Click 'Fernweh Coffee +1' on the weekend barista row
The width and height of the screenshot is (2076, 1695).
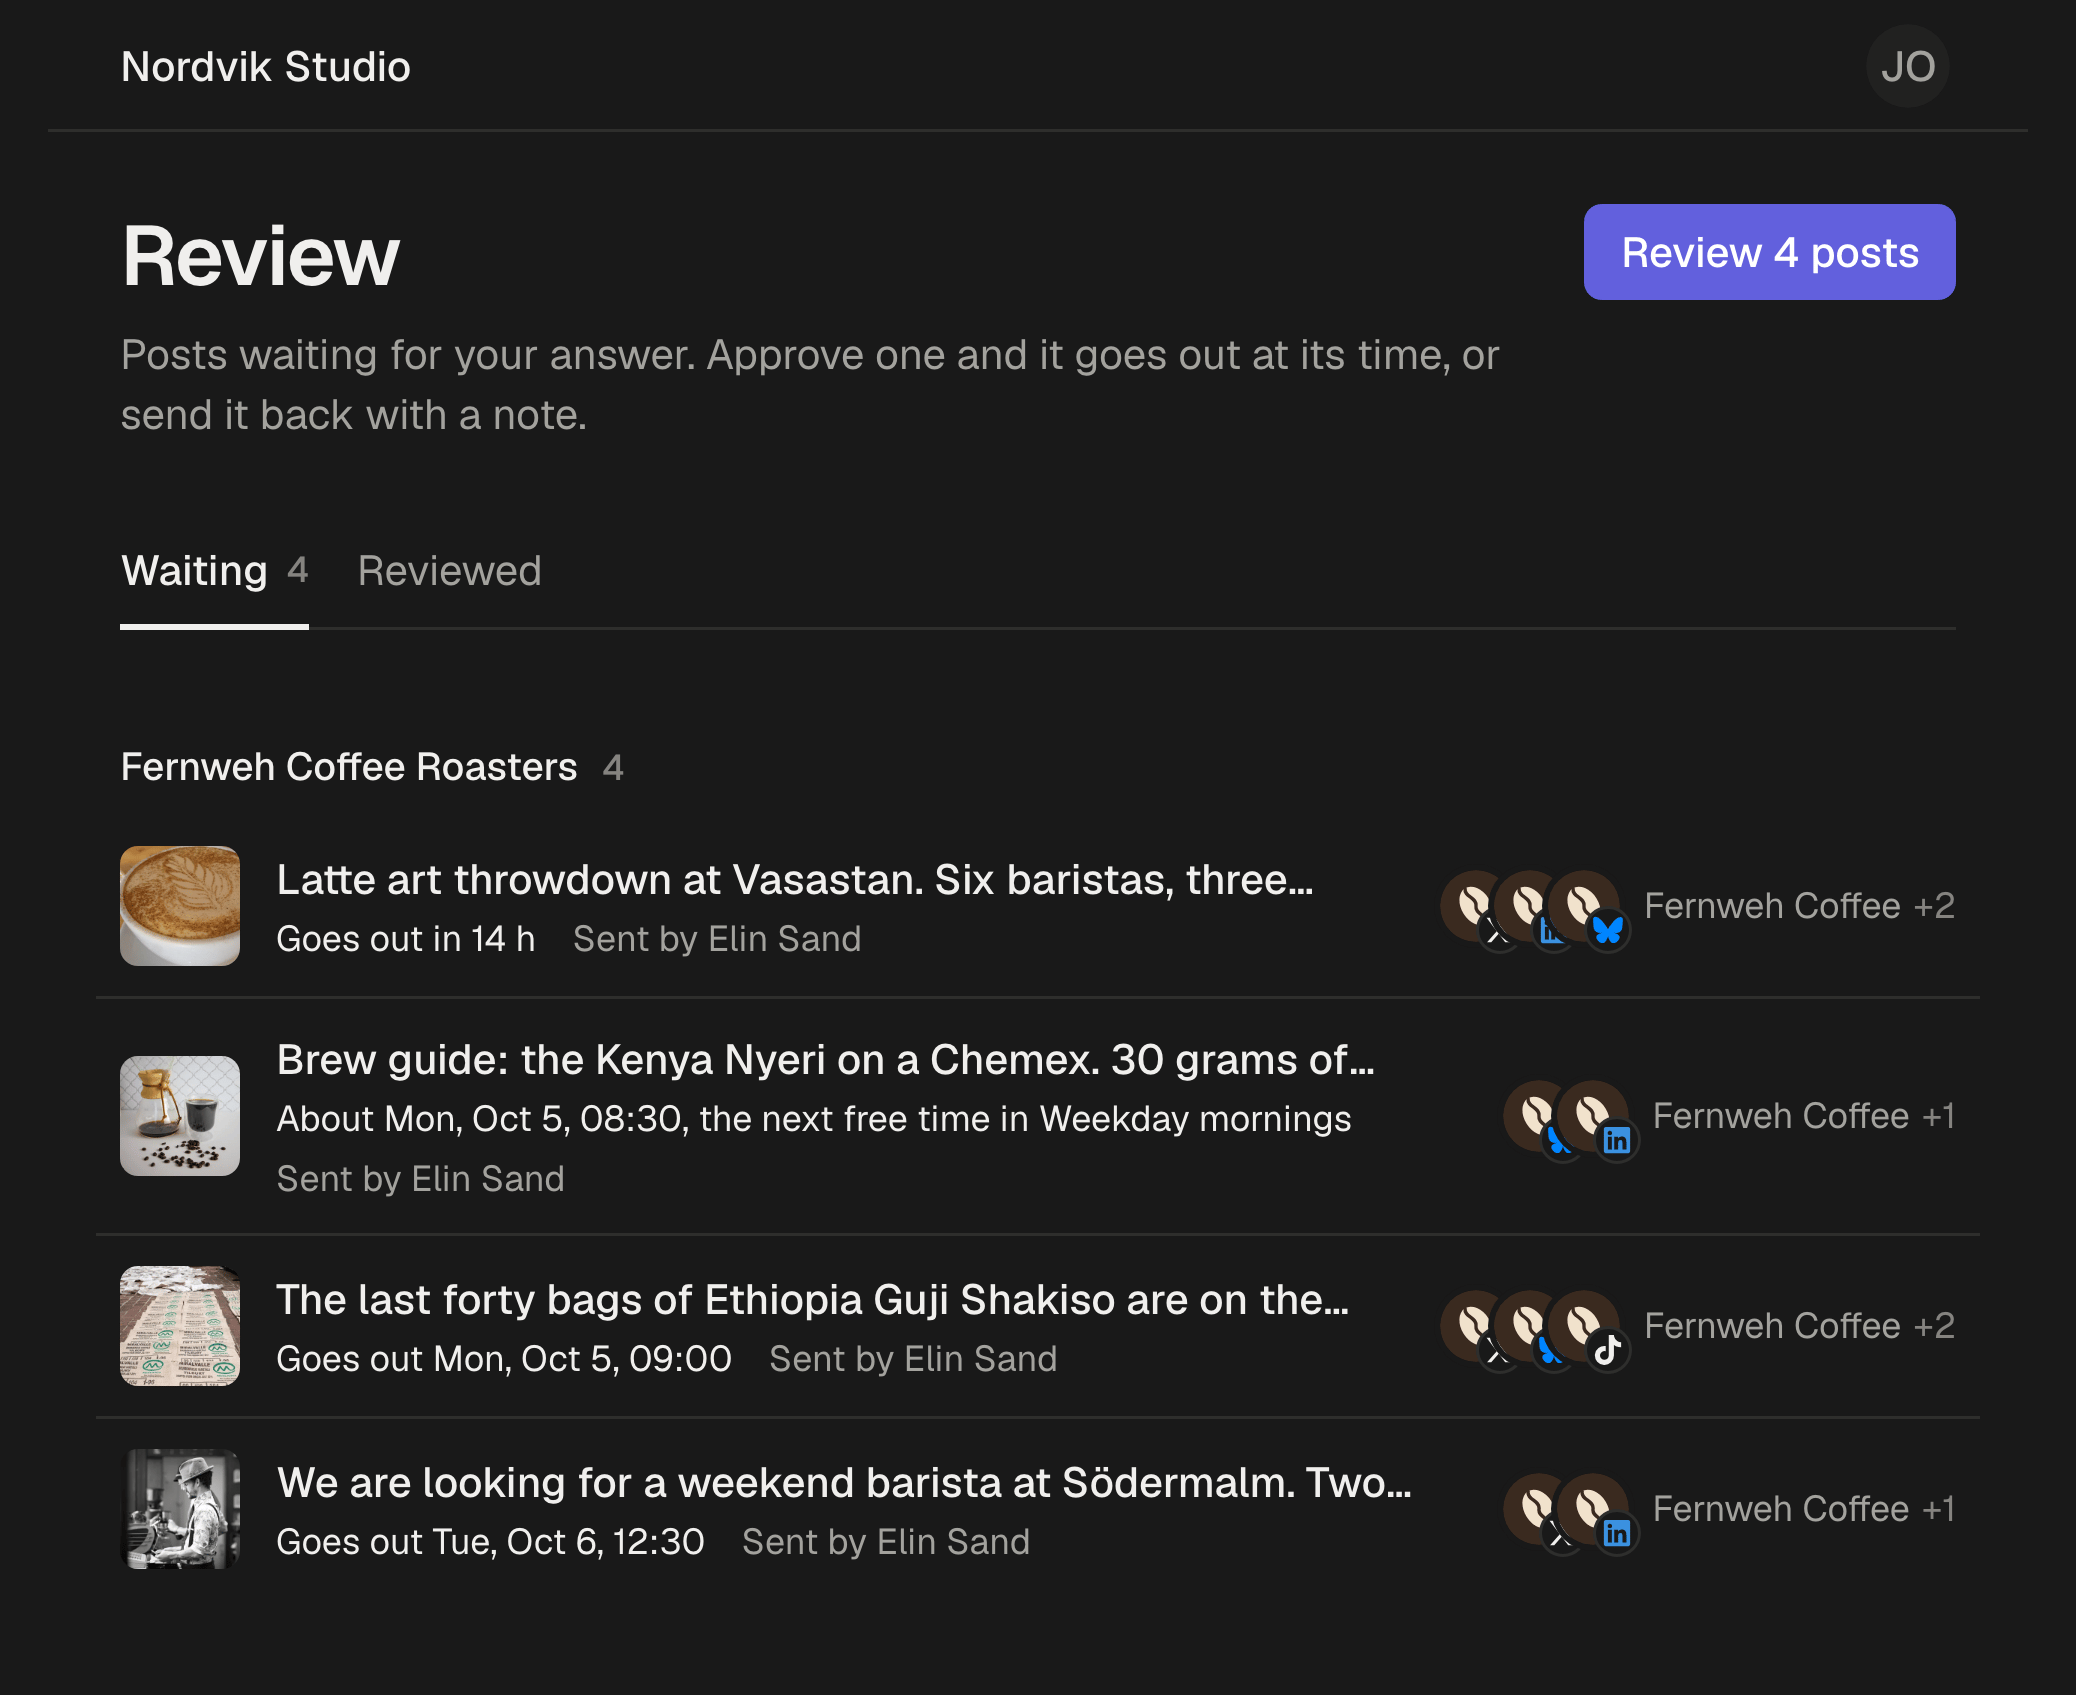pos(1804,1509)
